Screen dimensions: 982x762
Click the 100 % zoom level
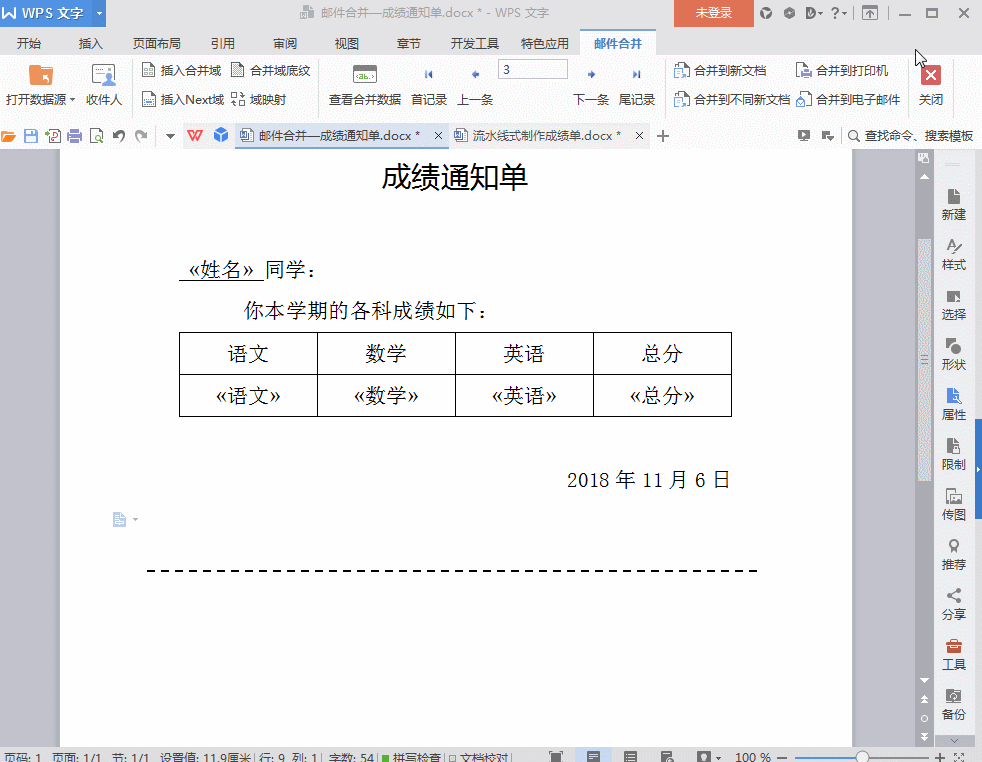tap(753, 757)
